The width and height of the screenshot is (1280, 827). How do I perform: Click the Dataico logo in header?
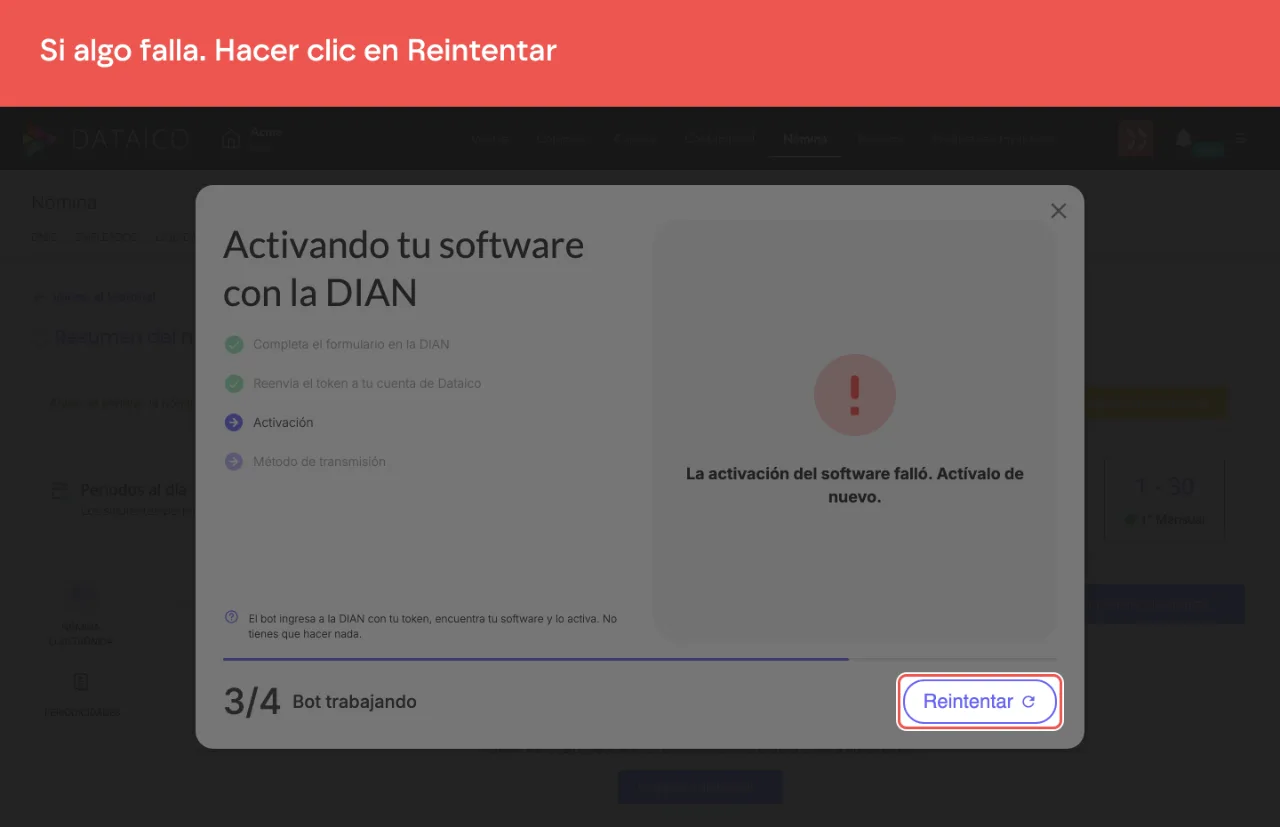pos(106,139)
